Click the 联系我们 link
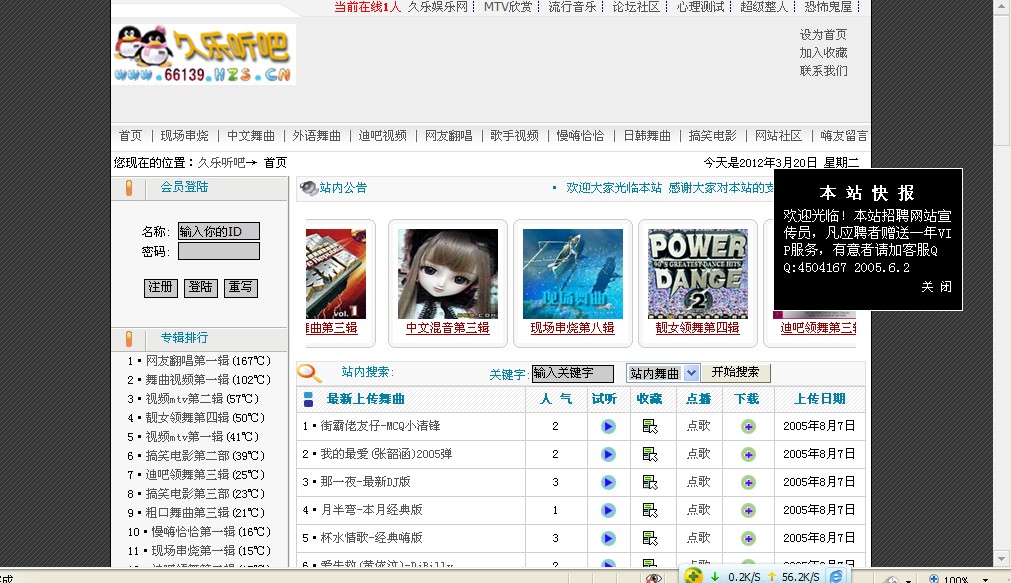1011x583 pixels. click(823, 70)
